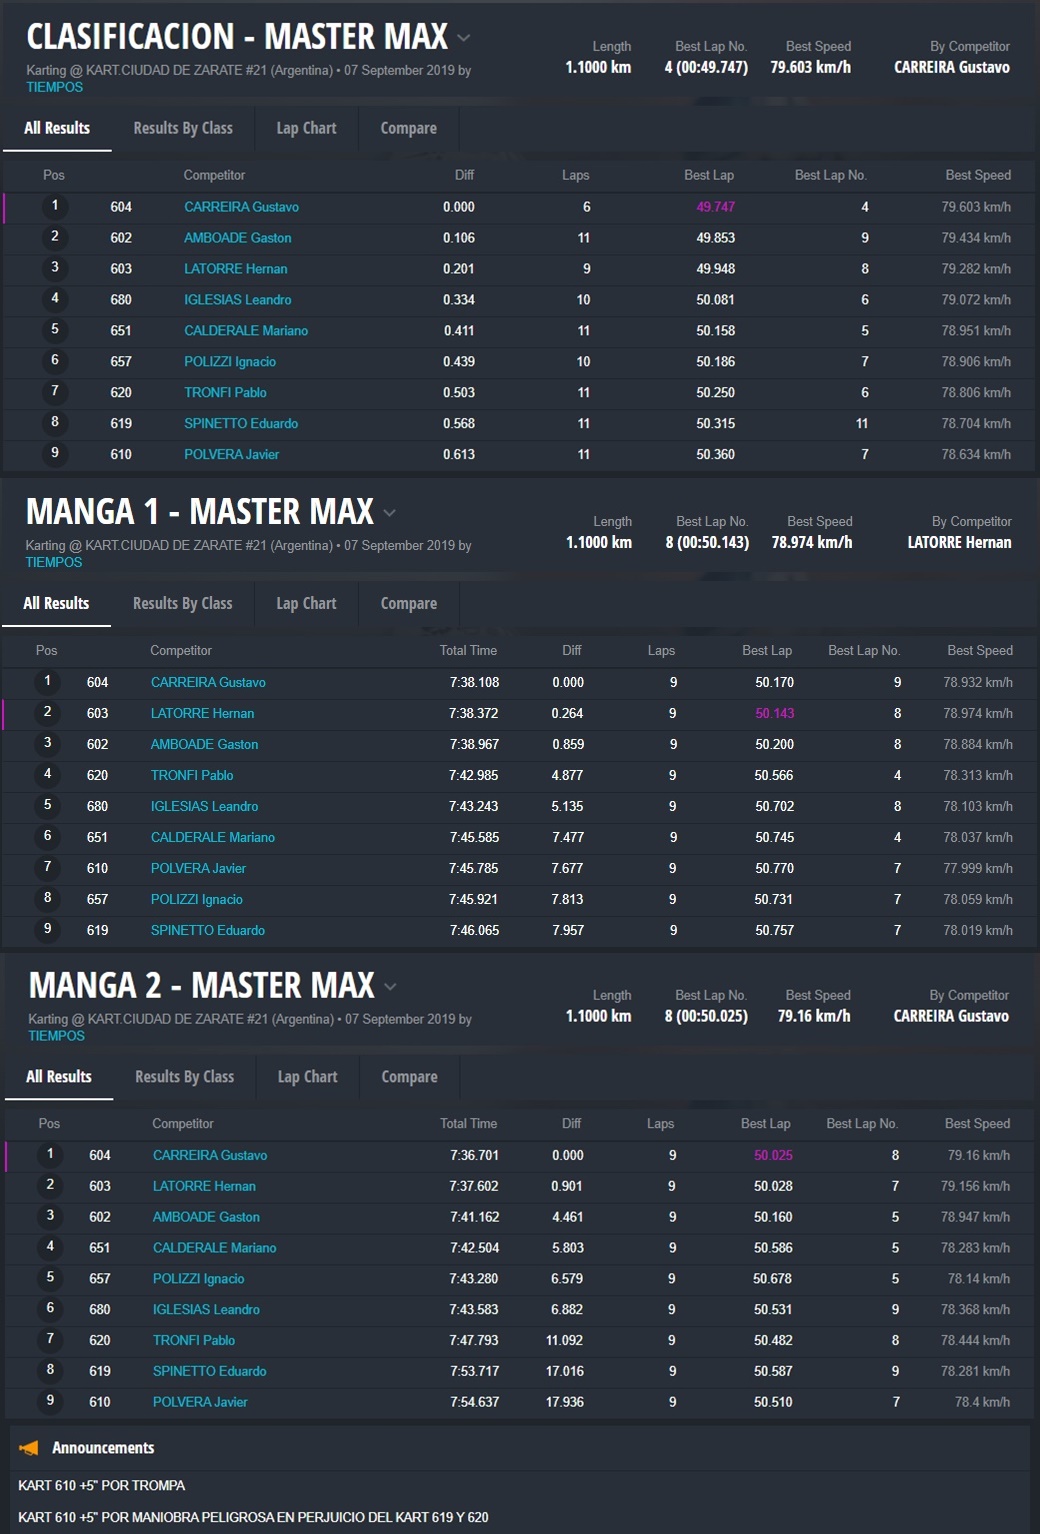Click the Announcements megaphone icon
Viewport: 1040px width, 1534px height.
[29, 1448]
